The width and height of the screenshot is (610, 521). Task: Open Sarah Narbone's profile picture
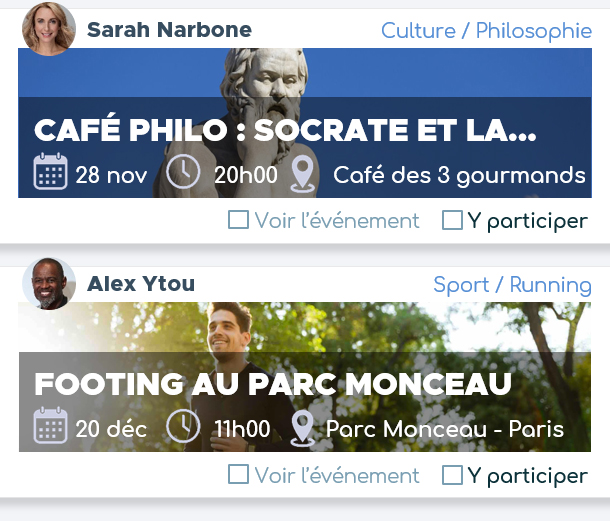click(x=48, y=29)
